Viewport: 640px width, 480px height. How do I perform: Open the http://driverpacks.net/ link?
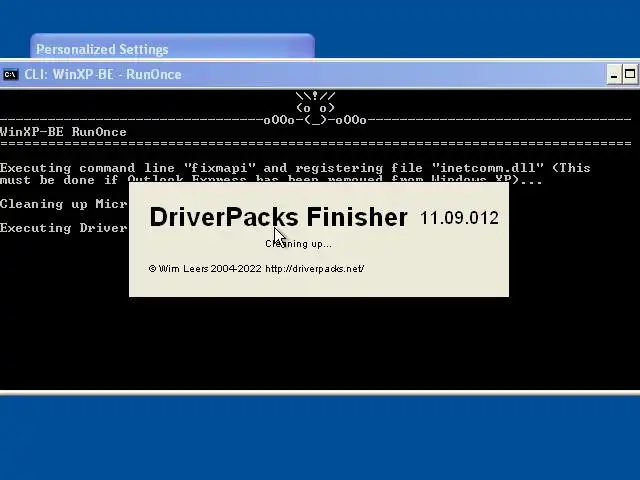pyautogui.click(x=315, y=269)
